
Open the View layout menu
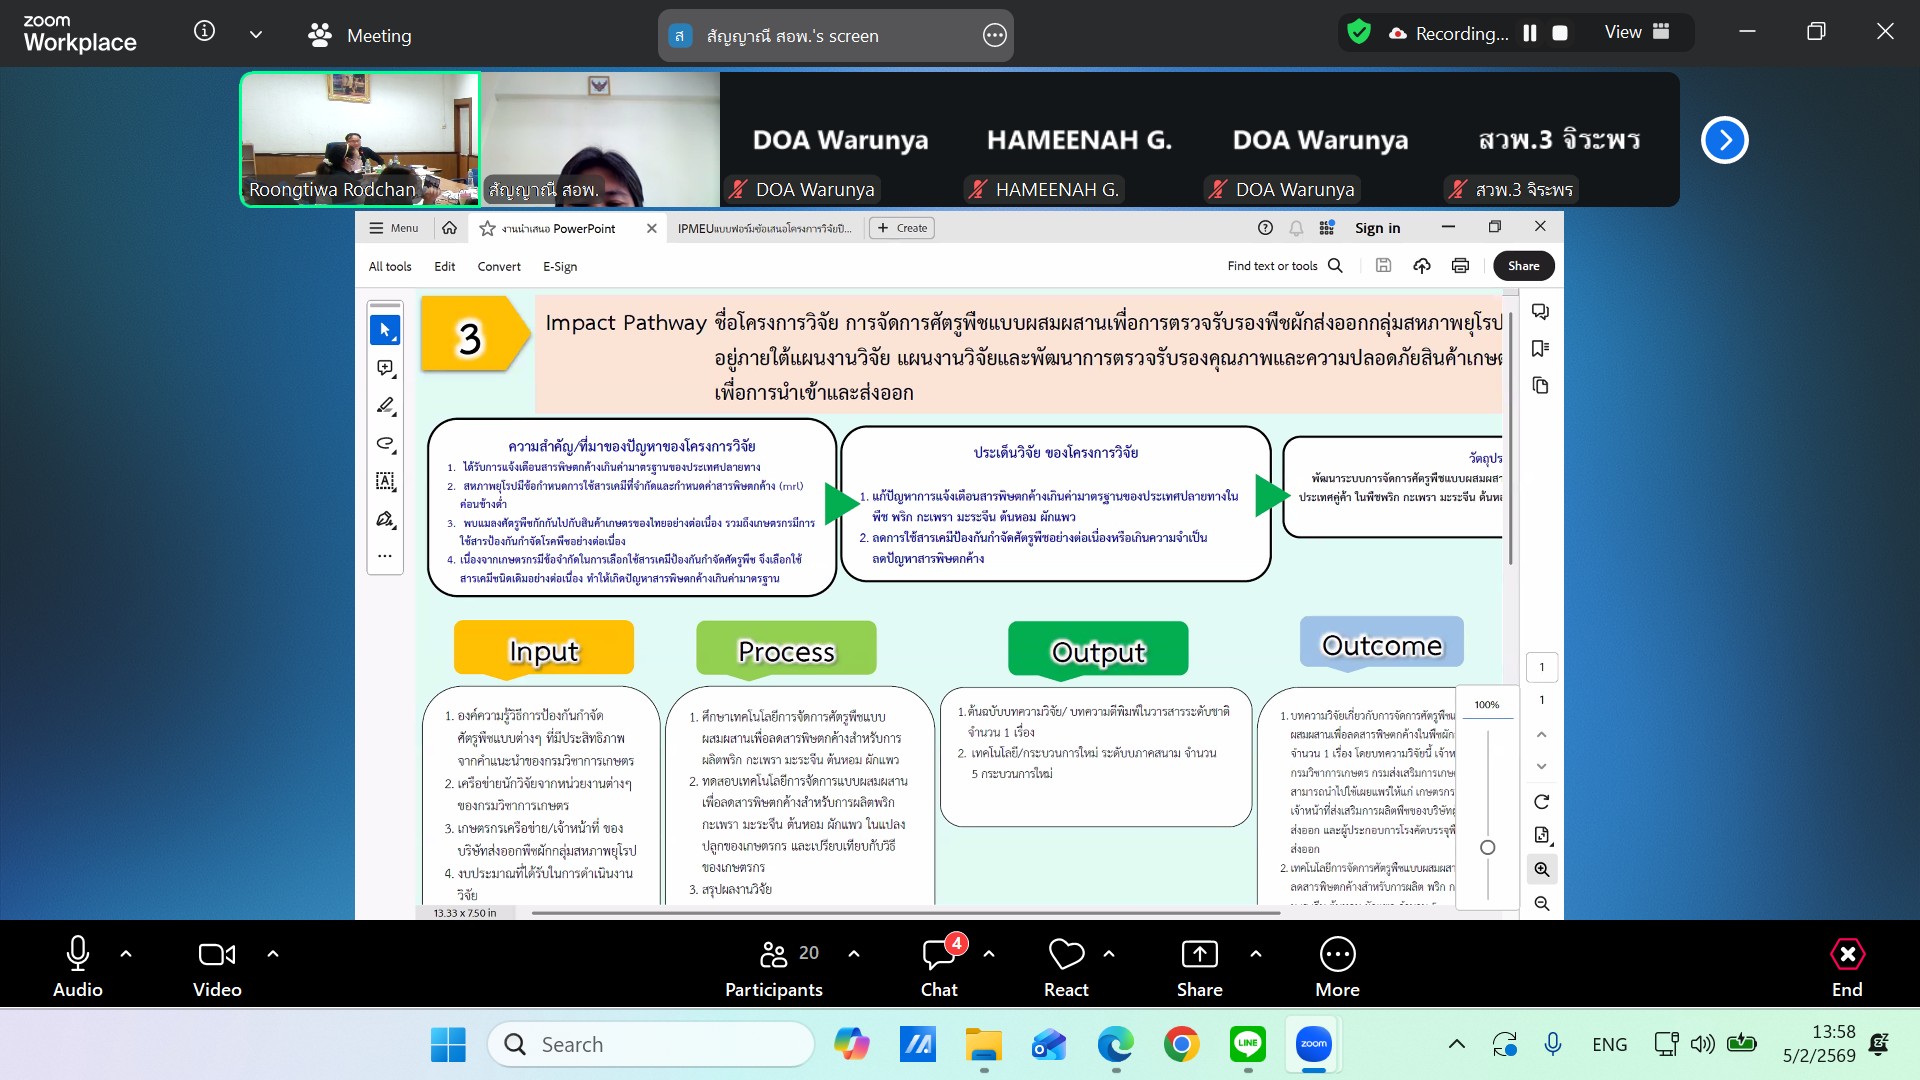(x=1636, y=32)
